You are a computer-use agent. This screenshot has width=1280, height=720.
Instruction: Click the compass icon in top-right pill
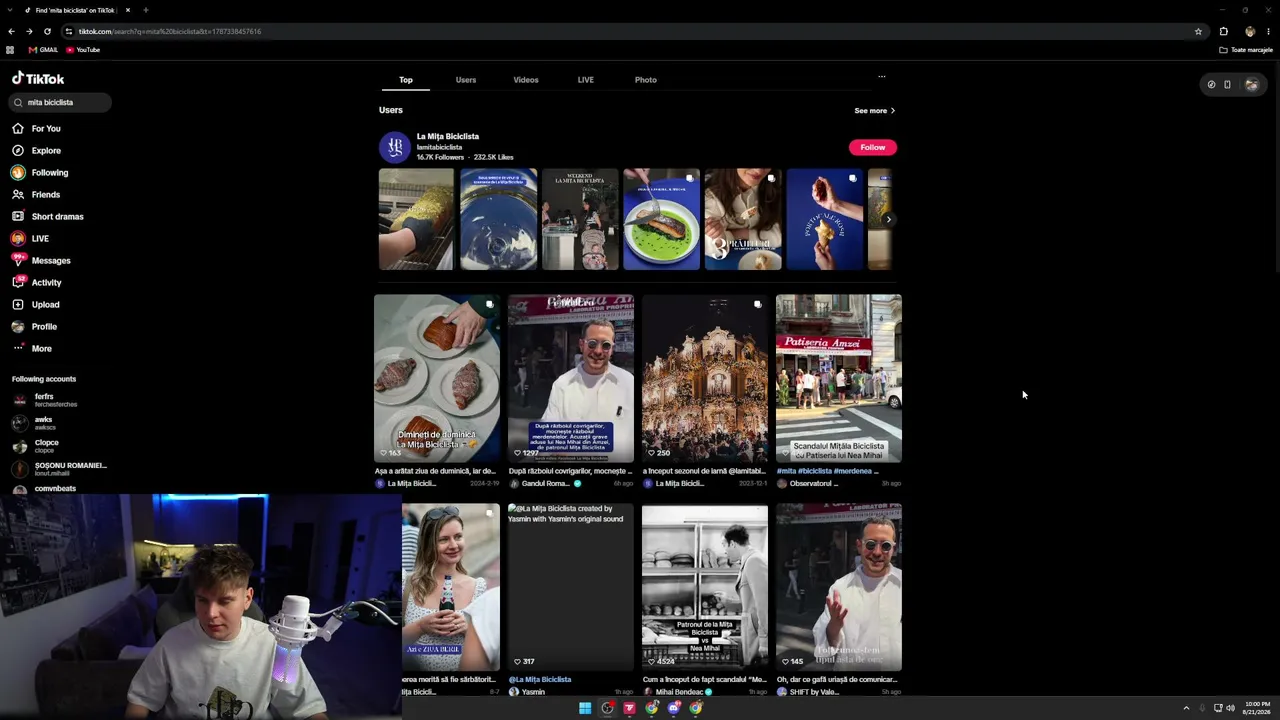point(1211,85)
